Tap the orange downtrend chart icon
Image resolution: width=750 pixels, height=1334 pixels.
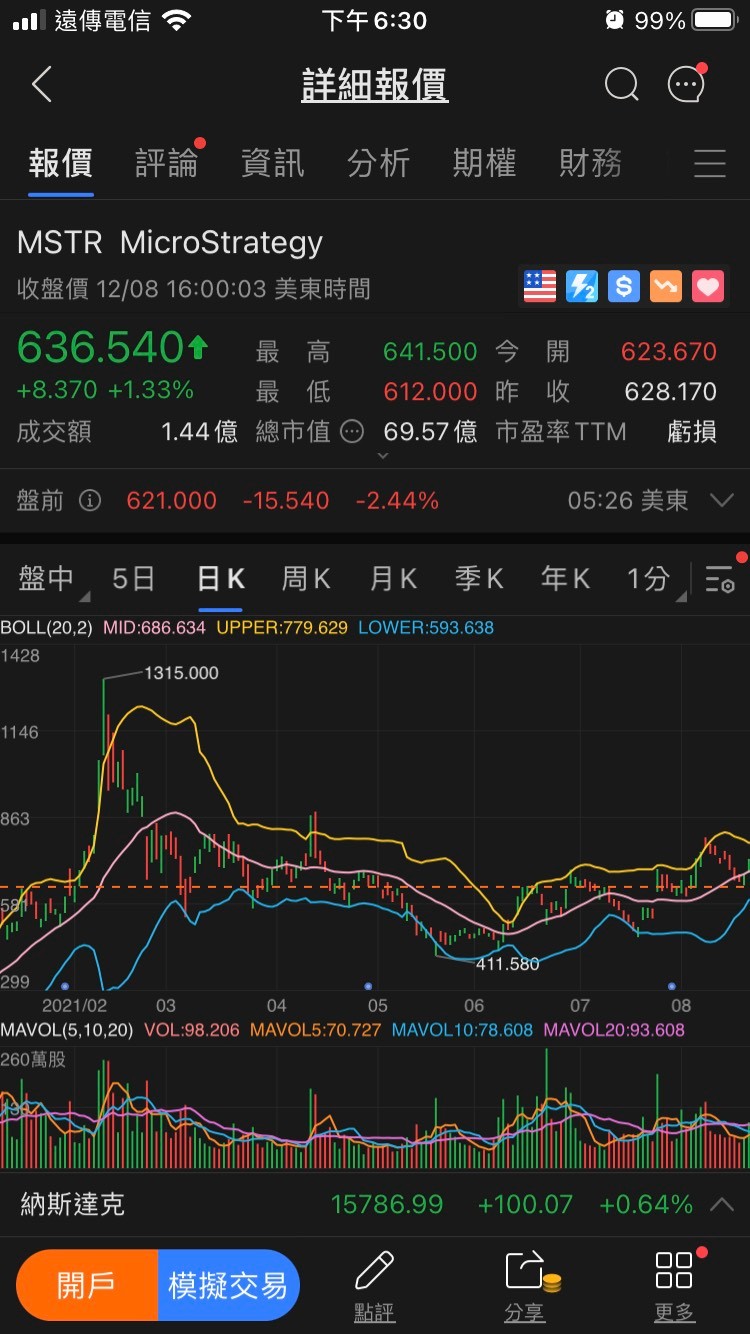point(666,287)
